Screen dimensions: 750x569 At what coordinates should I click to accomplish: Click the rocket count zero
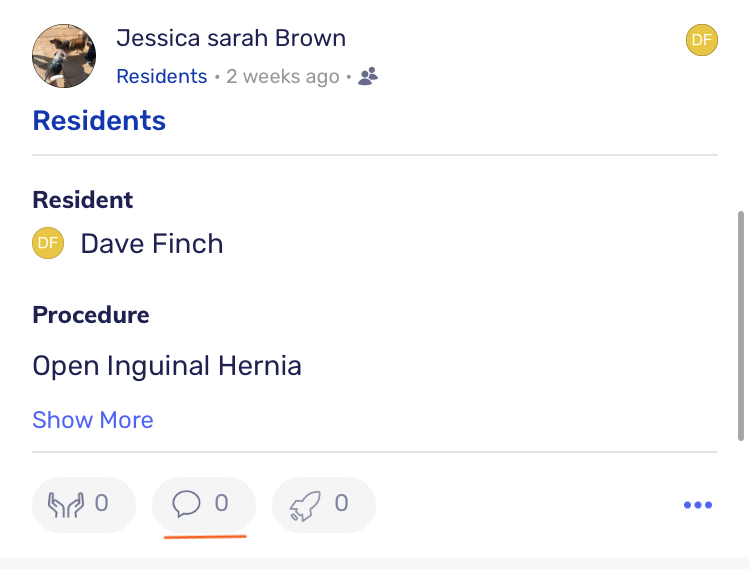click(341, 503)
